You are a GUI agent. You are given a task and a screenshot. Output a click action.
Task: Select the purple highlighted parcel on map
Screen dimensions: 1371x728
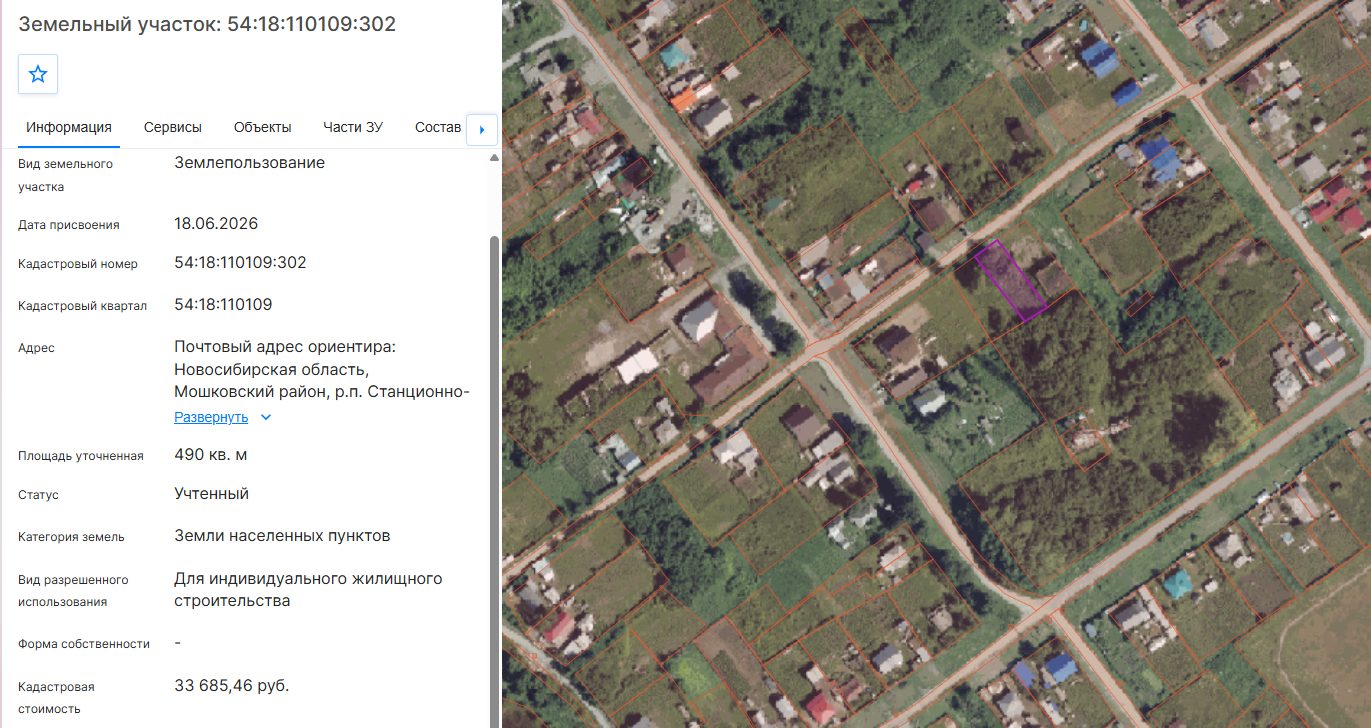pos(1010,280)
